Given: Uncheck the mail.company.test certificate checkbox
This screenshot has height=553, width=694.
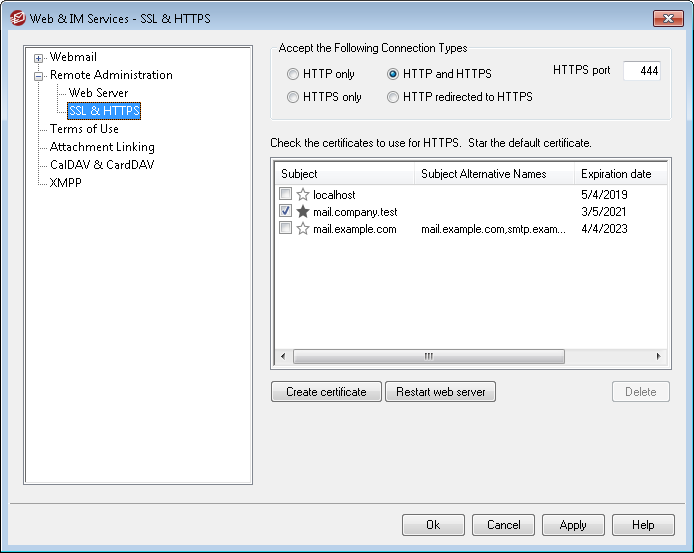Looking at the screenshot, I should tap(286, 212).
